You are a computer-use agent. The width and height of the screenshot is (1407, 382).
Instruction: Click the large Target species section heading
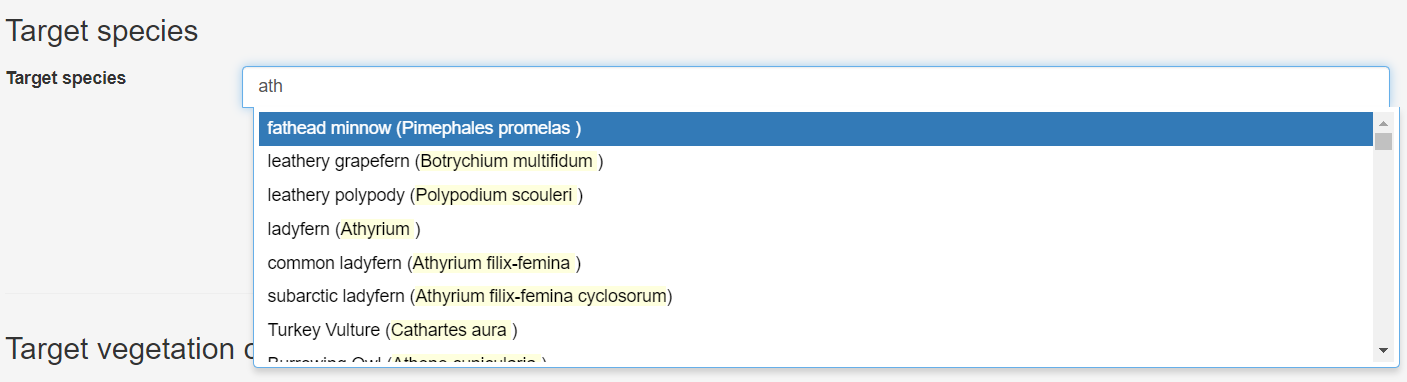coord(102,31)
